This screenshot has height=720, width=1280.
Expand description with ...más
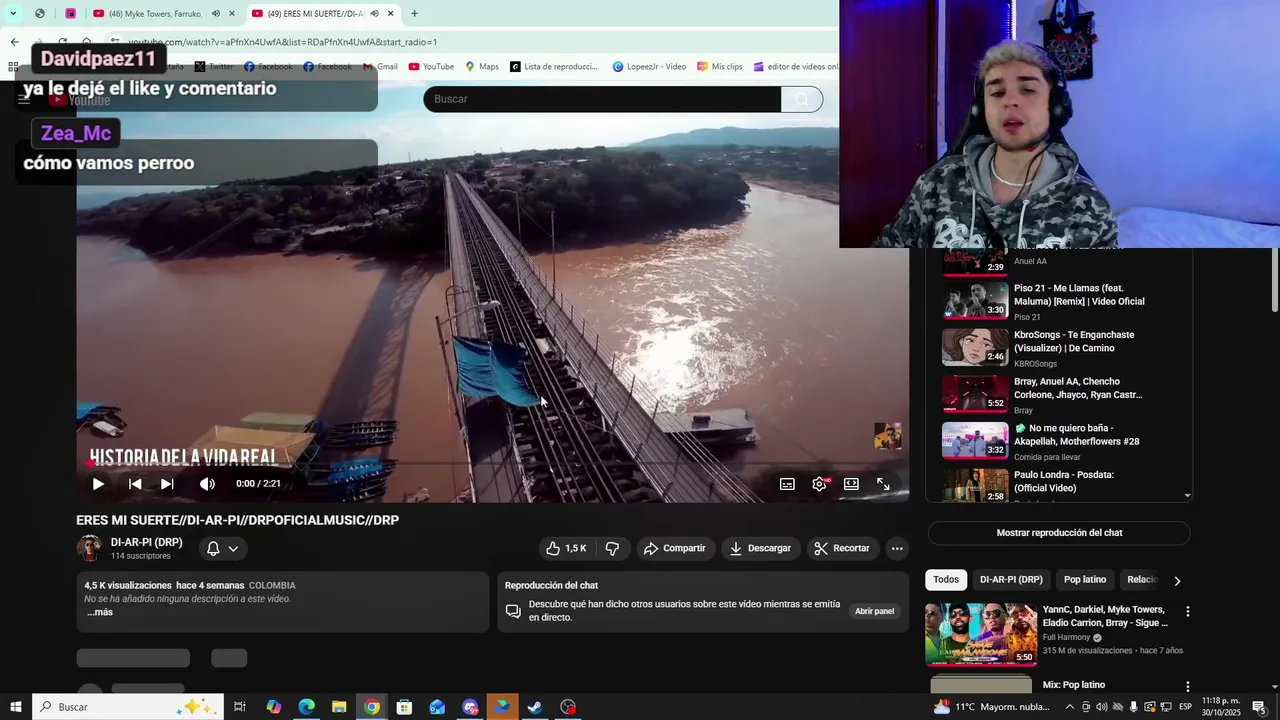99,612
